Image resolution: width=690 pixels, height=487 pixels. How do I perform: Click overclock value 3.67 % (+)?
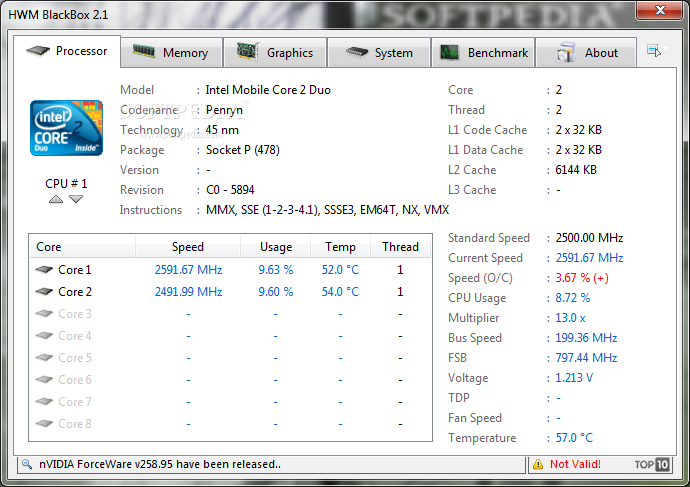click(582, 278)
